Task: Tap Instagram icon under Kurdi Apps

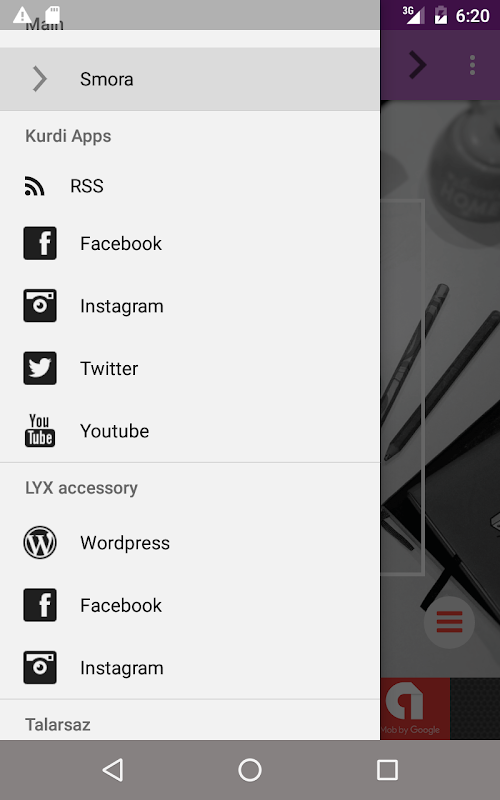Action: tap(40, 306)
